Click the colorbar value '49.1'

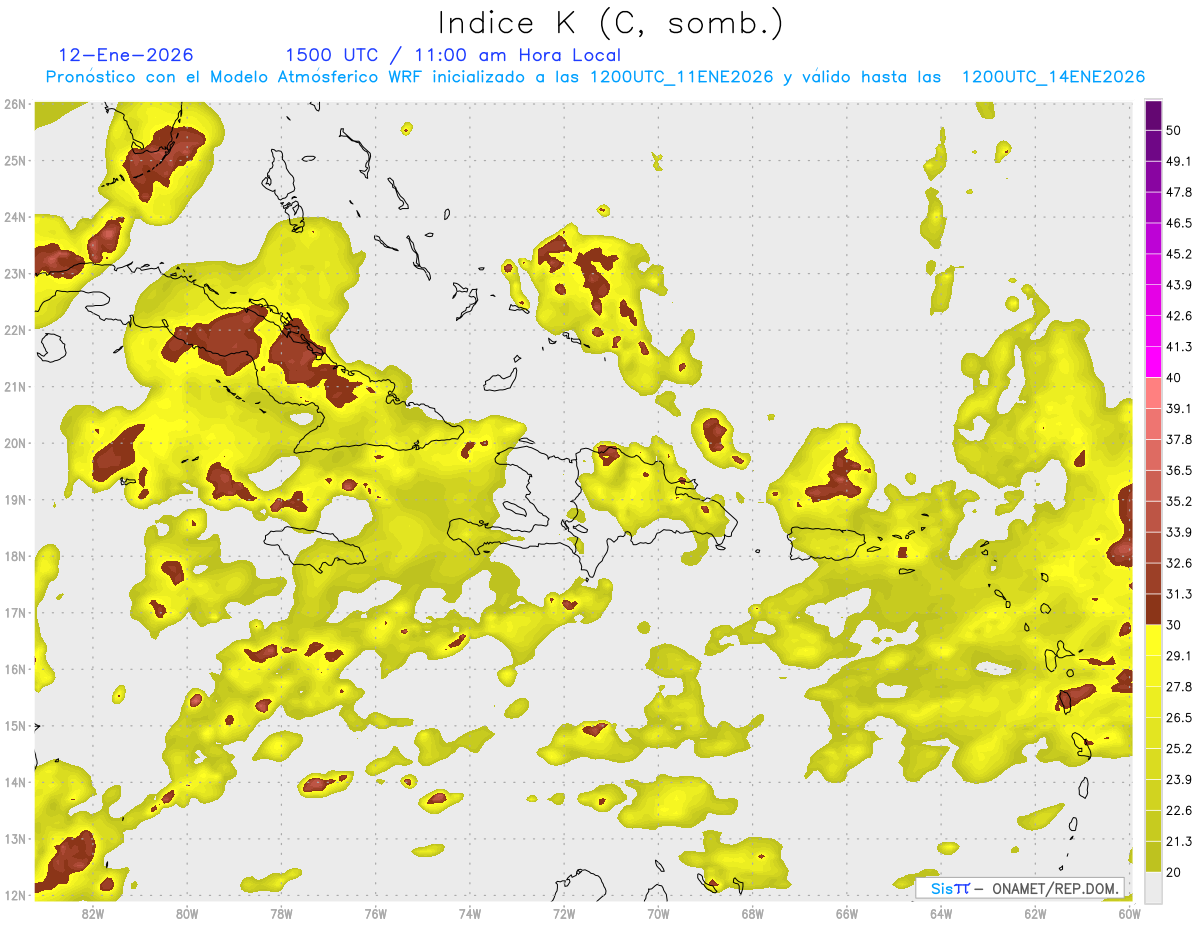point(1179,161)
